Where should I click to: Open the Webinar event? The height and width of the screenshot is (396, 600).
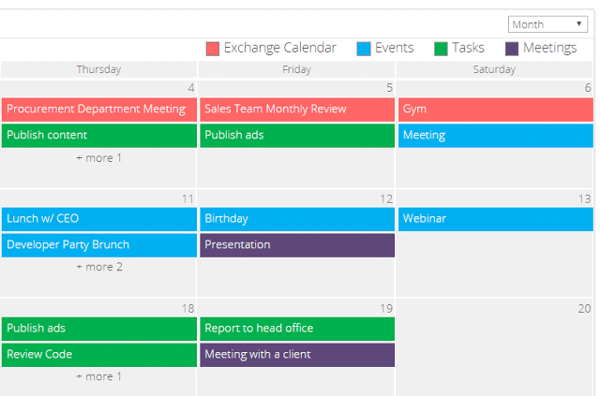(496, 219)
